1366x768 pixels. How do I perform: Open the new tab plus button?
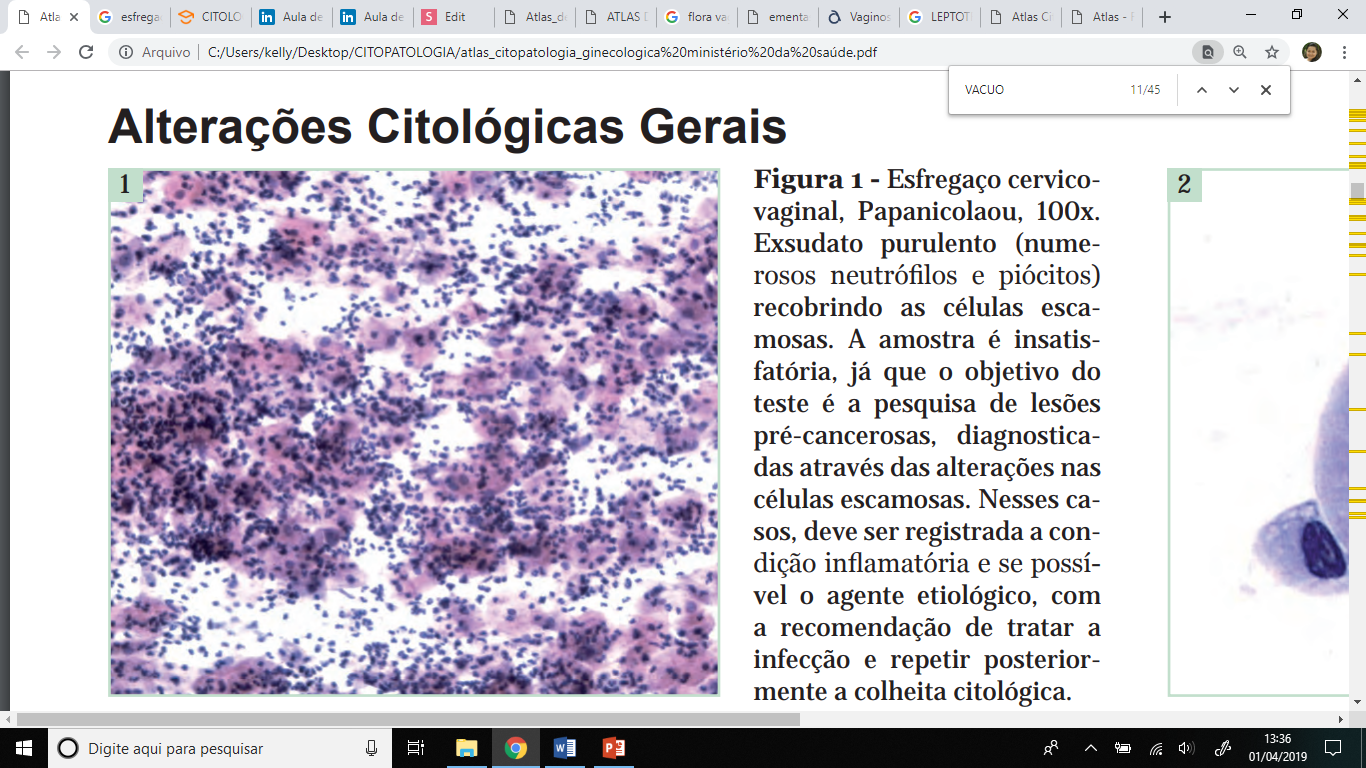click(1164, 17)
